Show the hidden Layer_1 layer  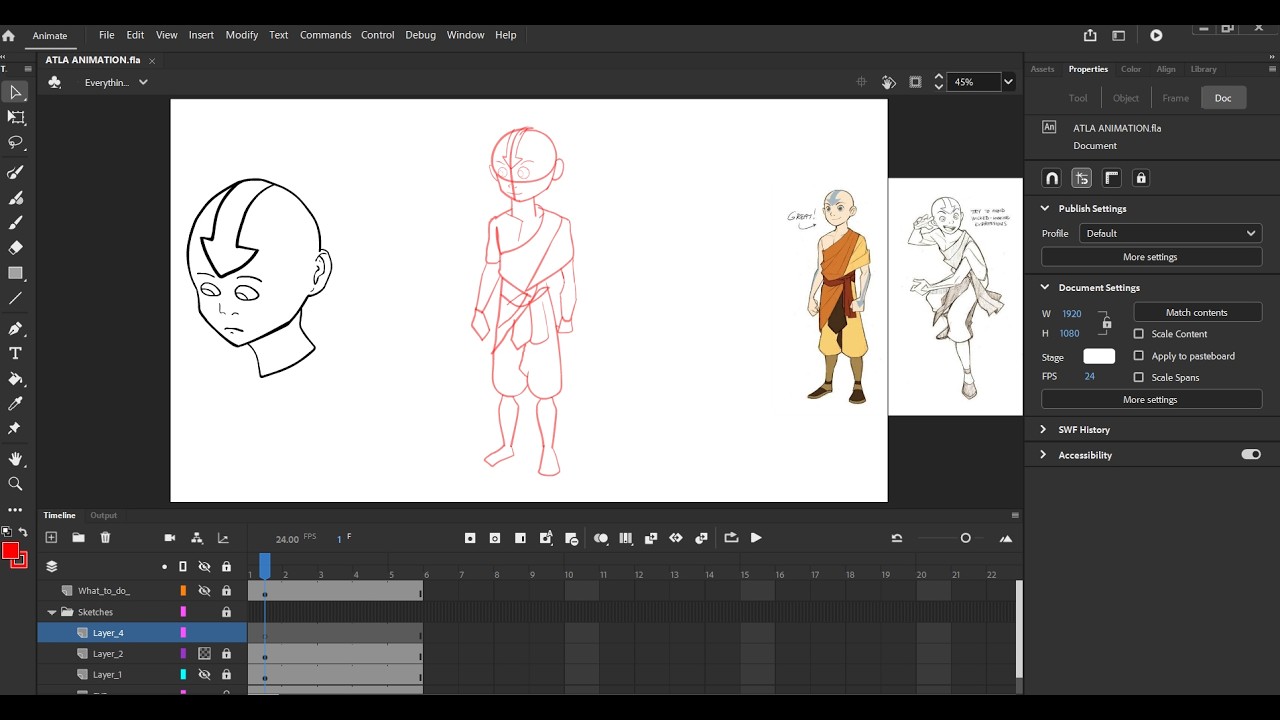[x=204, y=675]
